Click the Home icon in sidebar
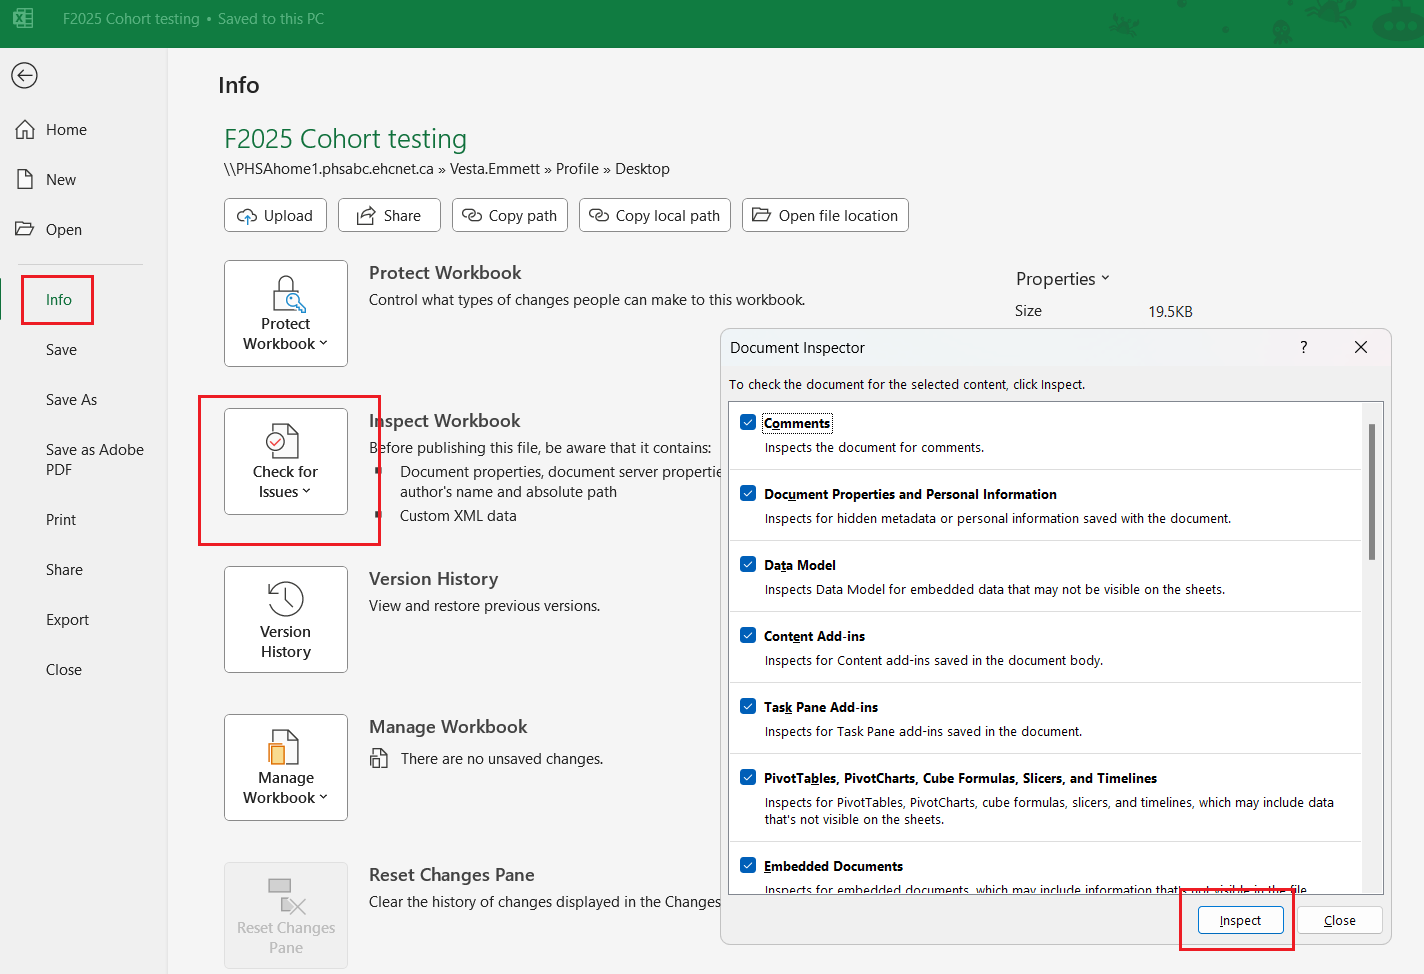The height and width of the screenshot is (974, 1424). [25, 130]
